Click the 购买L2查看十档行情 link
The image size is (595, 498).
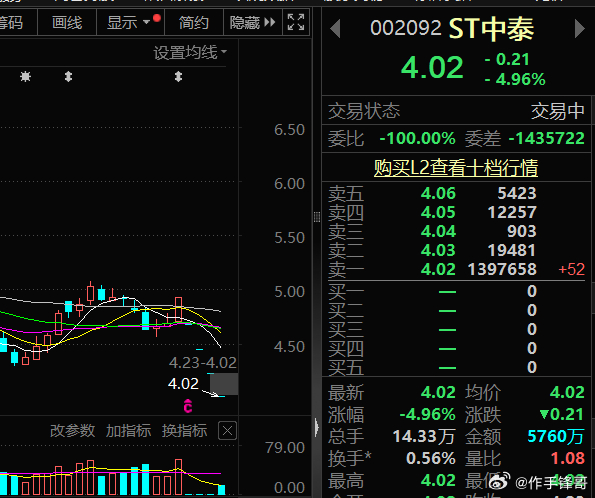(456, 168)
